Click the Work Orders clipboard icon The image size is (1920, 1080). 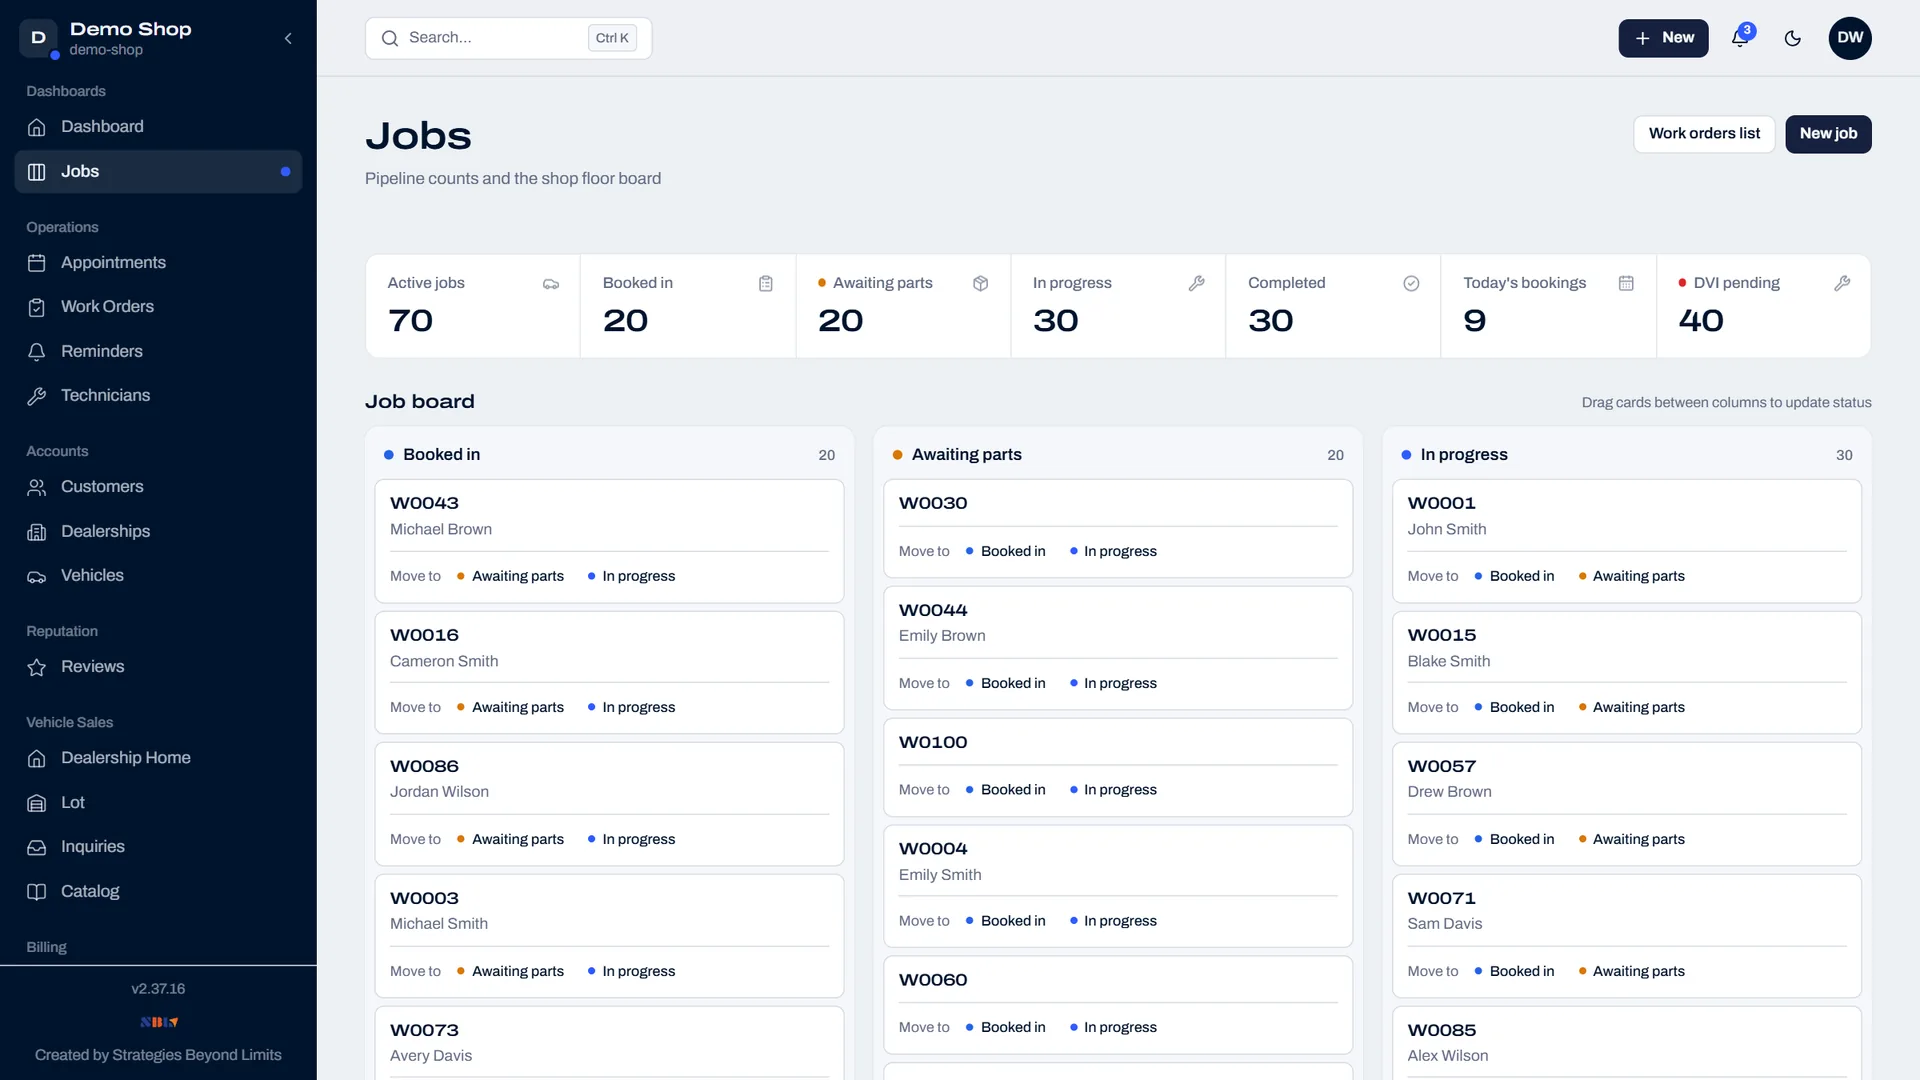37,307
